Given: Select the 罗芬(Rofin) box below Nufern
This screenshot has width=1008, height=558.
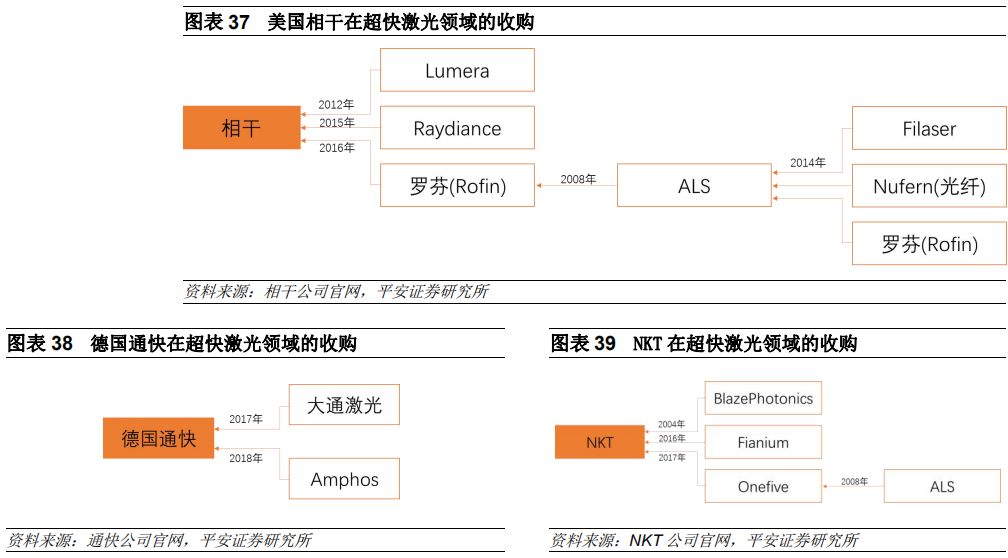Looking at the screenshot, I should tap(928, 243).
